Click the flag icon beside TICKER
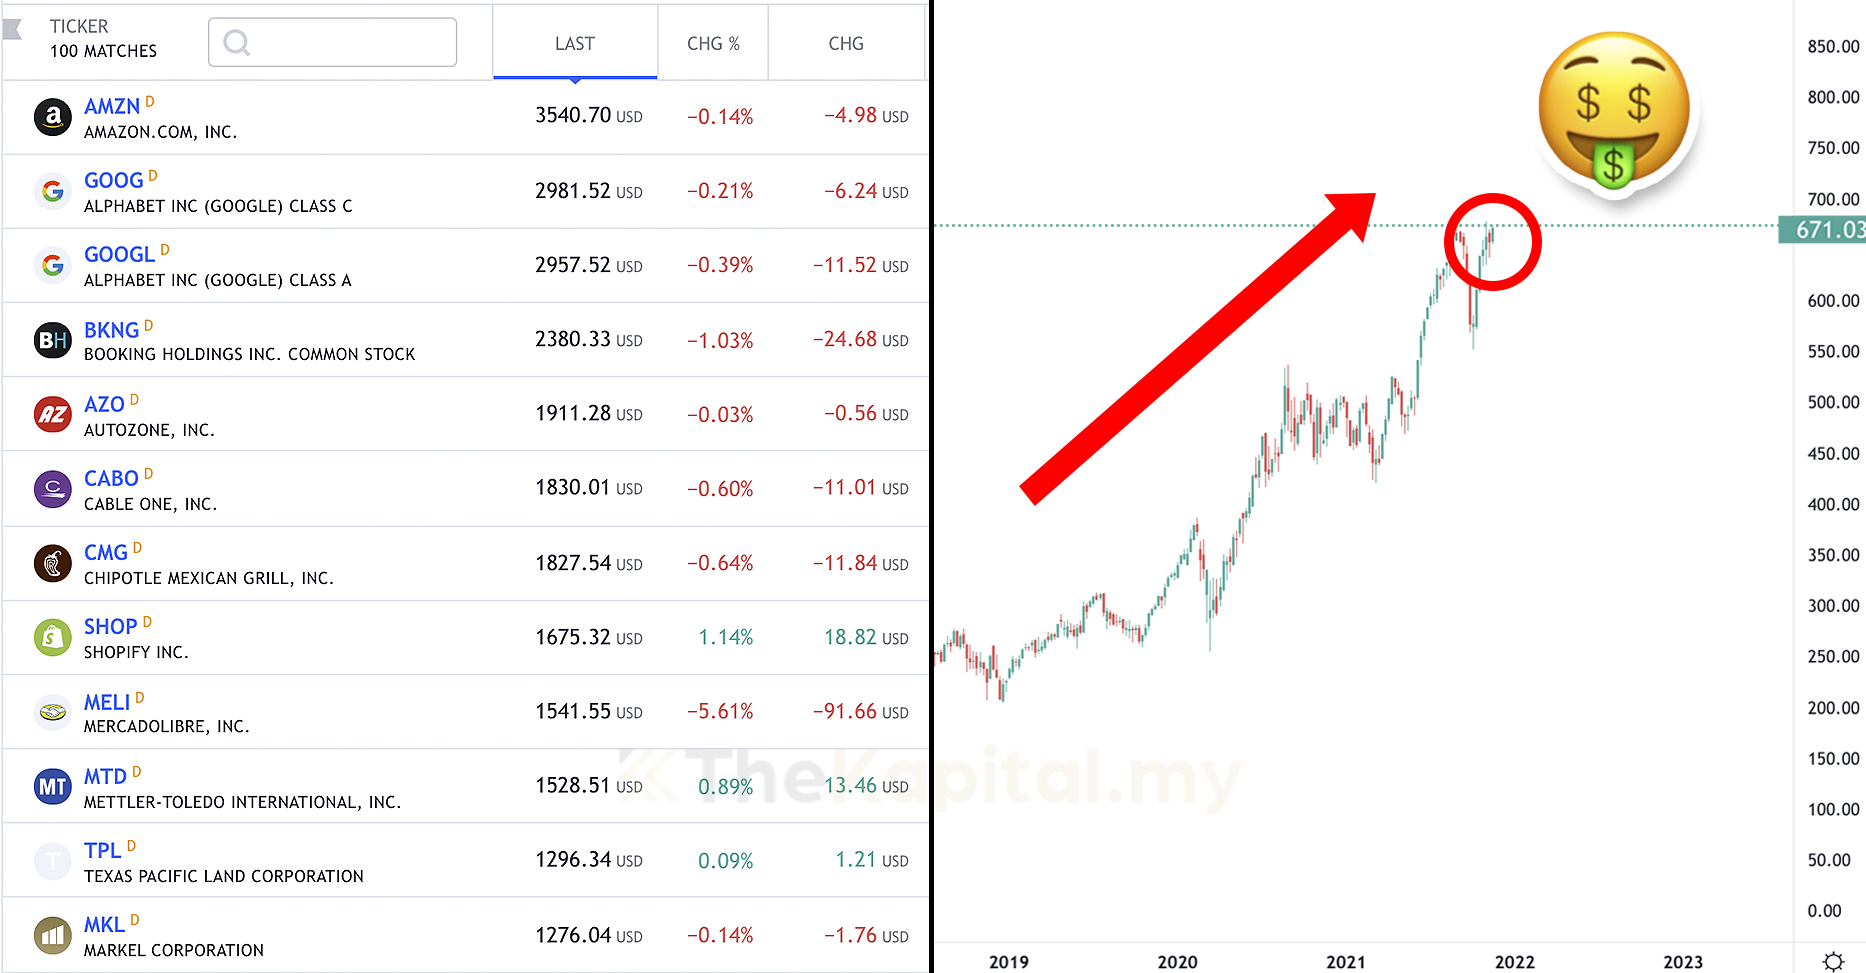 click(13, 29)
